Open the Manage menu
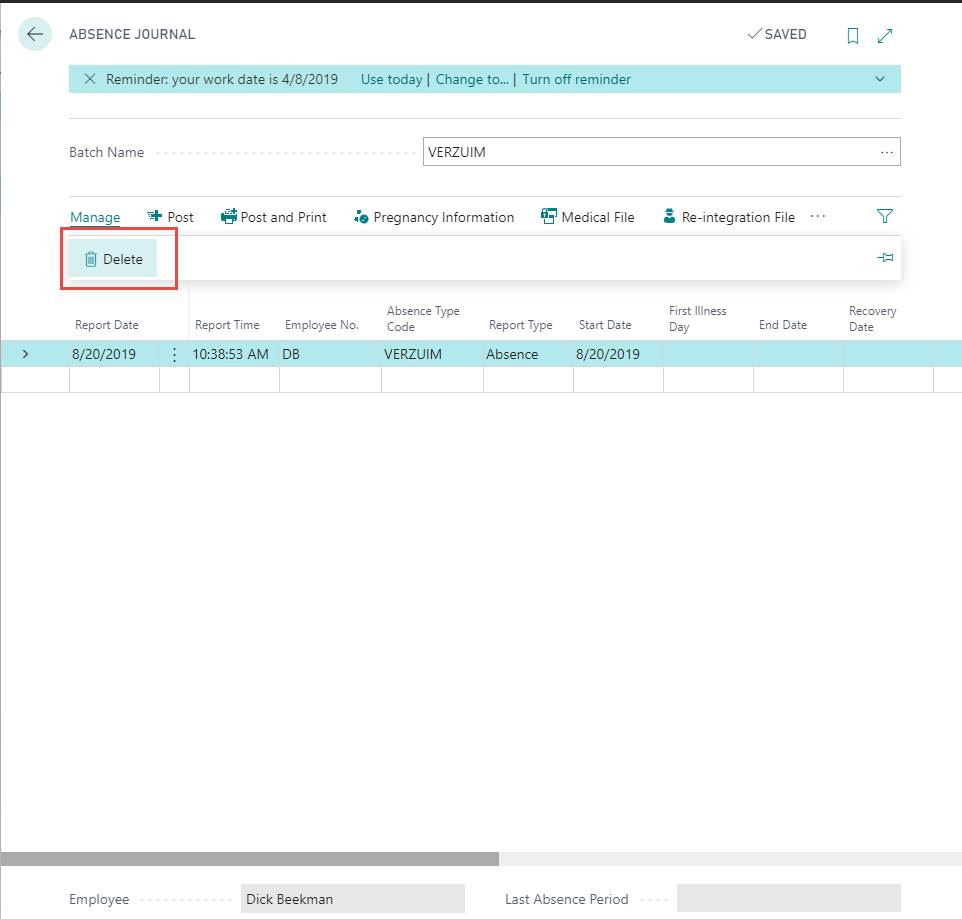Viewport: 962px width, 919px height. pyautogui.click(x=94, y=216)
